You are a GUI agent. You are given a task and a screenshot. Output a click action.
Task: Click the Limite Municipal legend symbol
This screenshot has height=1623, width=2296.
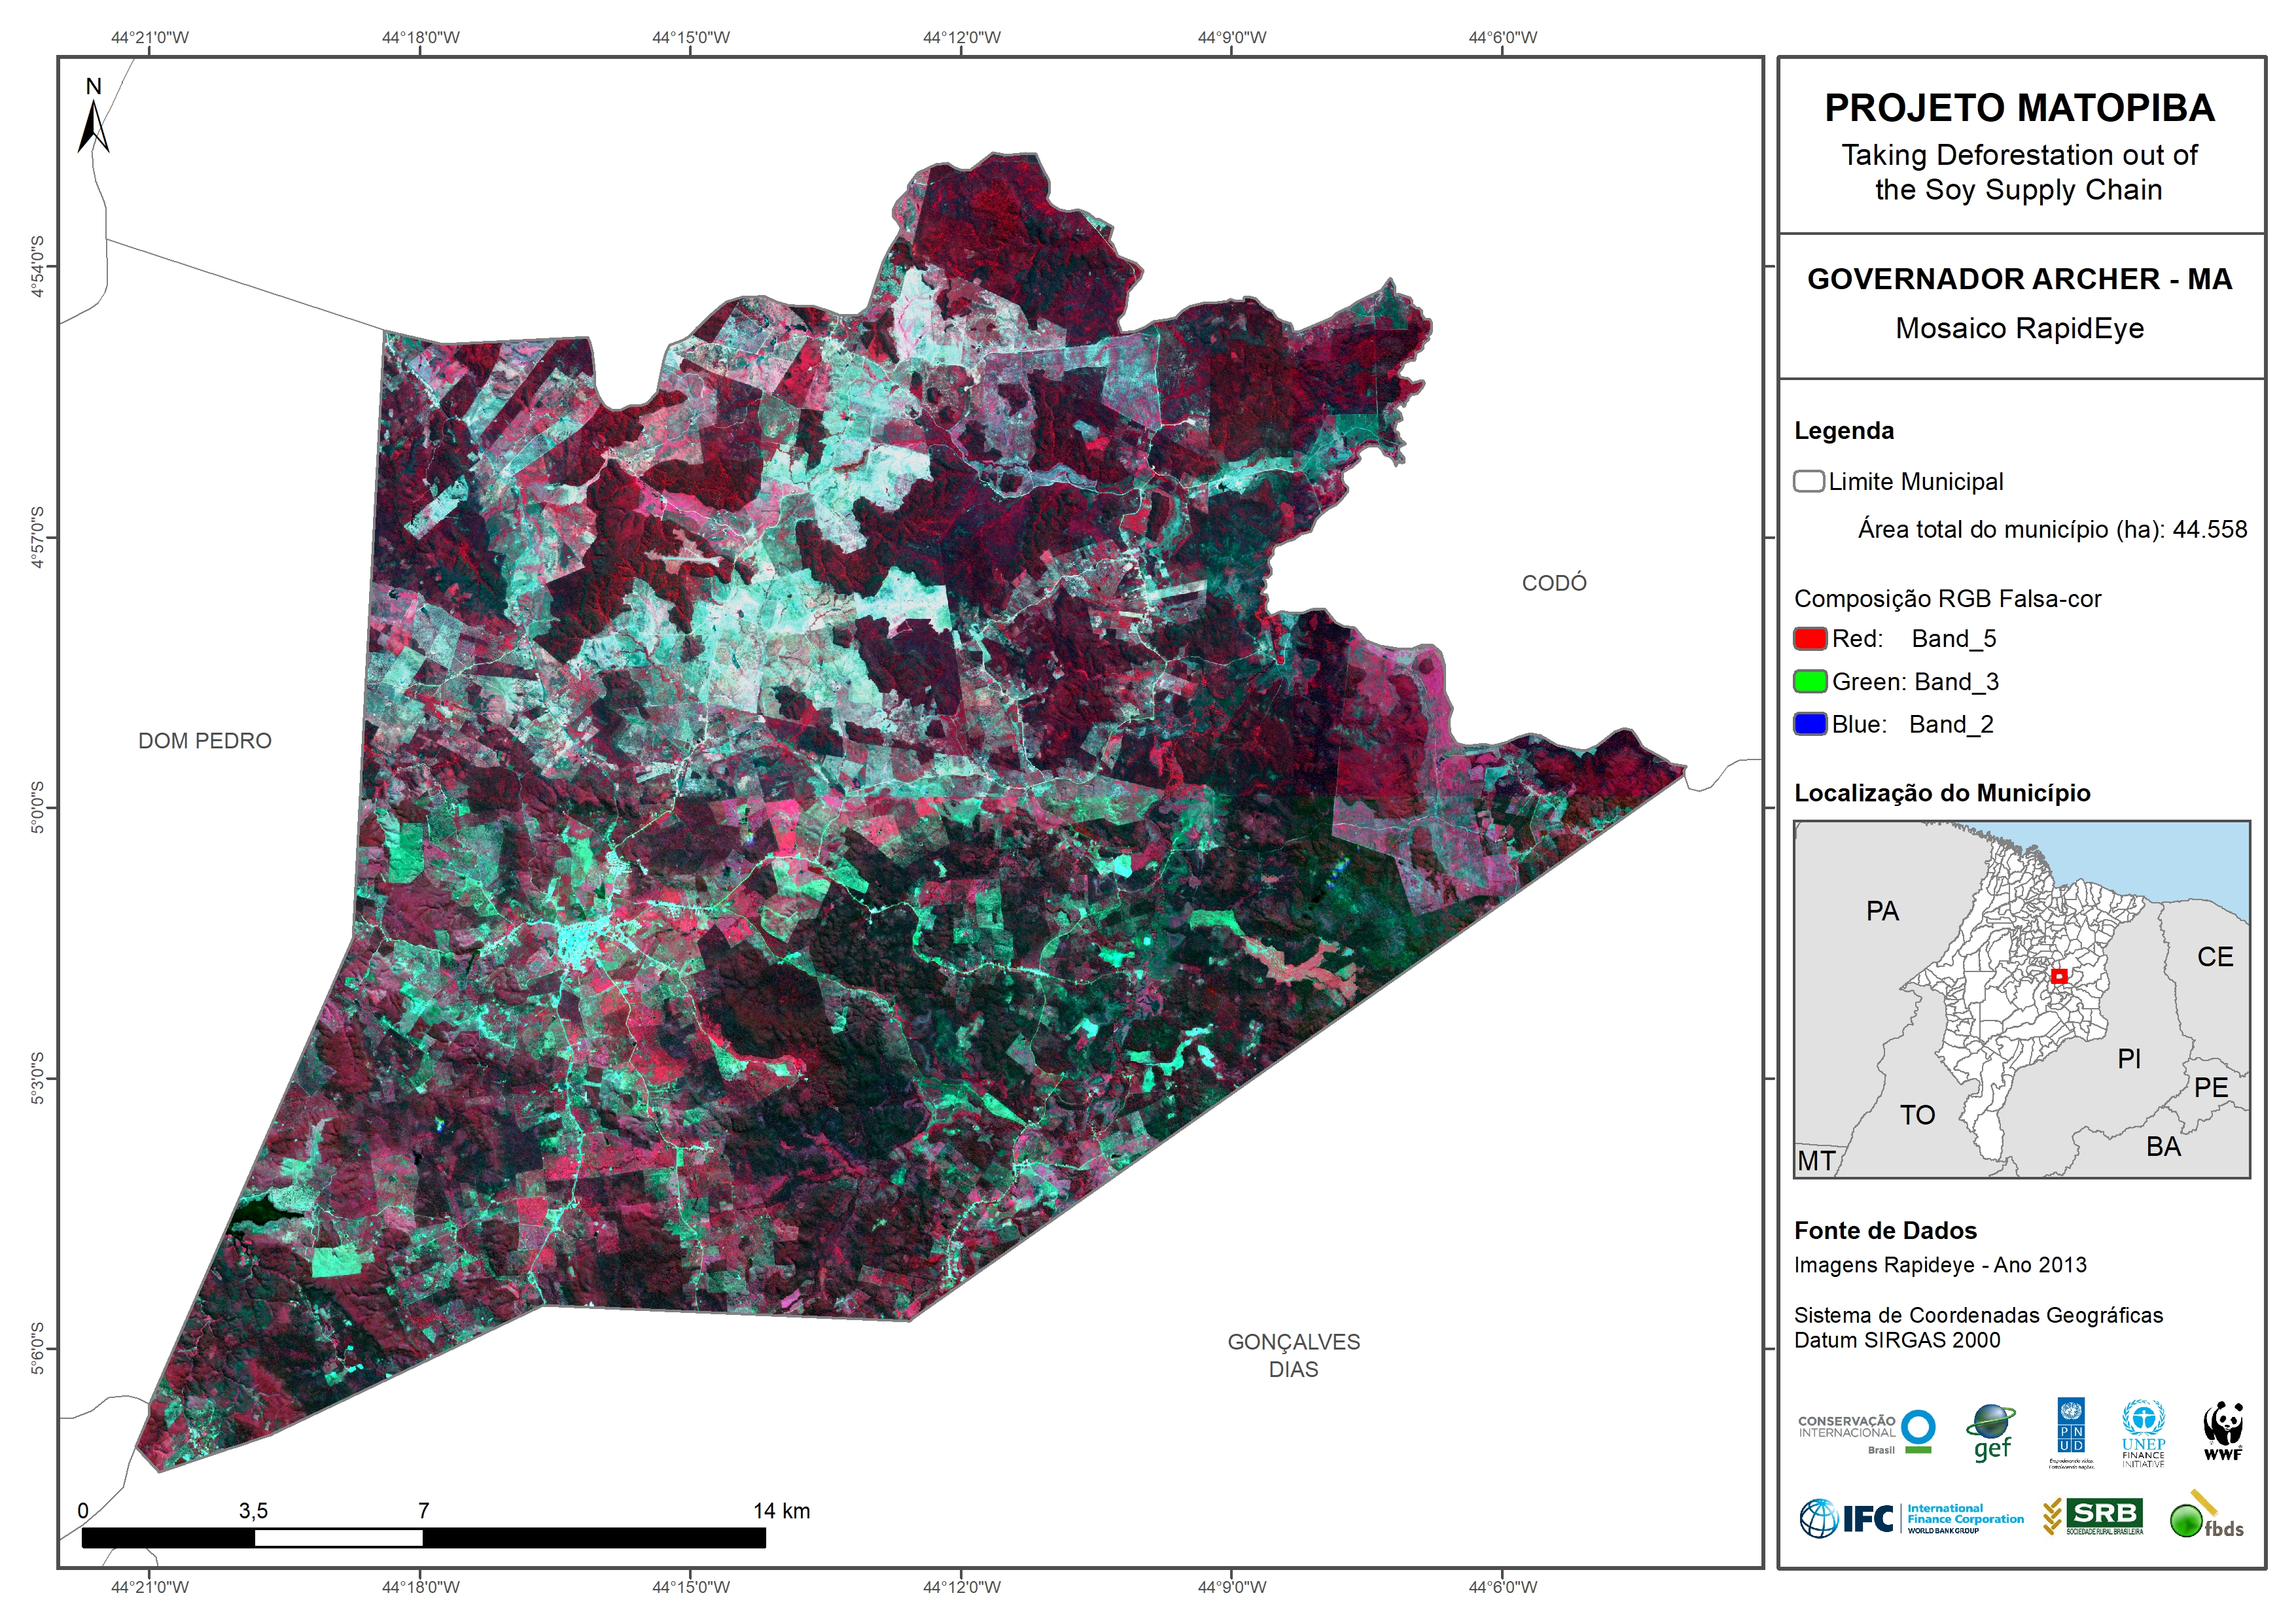1808,482
